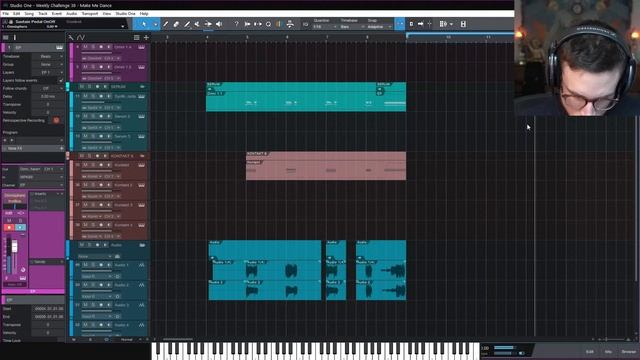This screenshot has height=360, width=640.
Task: Record-arm the Serum 3 track
Action: point(101,136)
